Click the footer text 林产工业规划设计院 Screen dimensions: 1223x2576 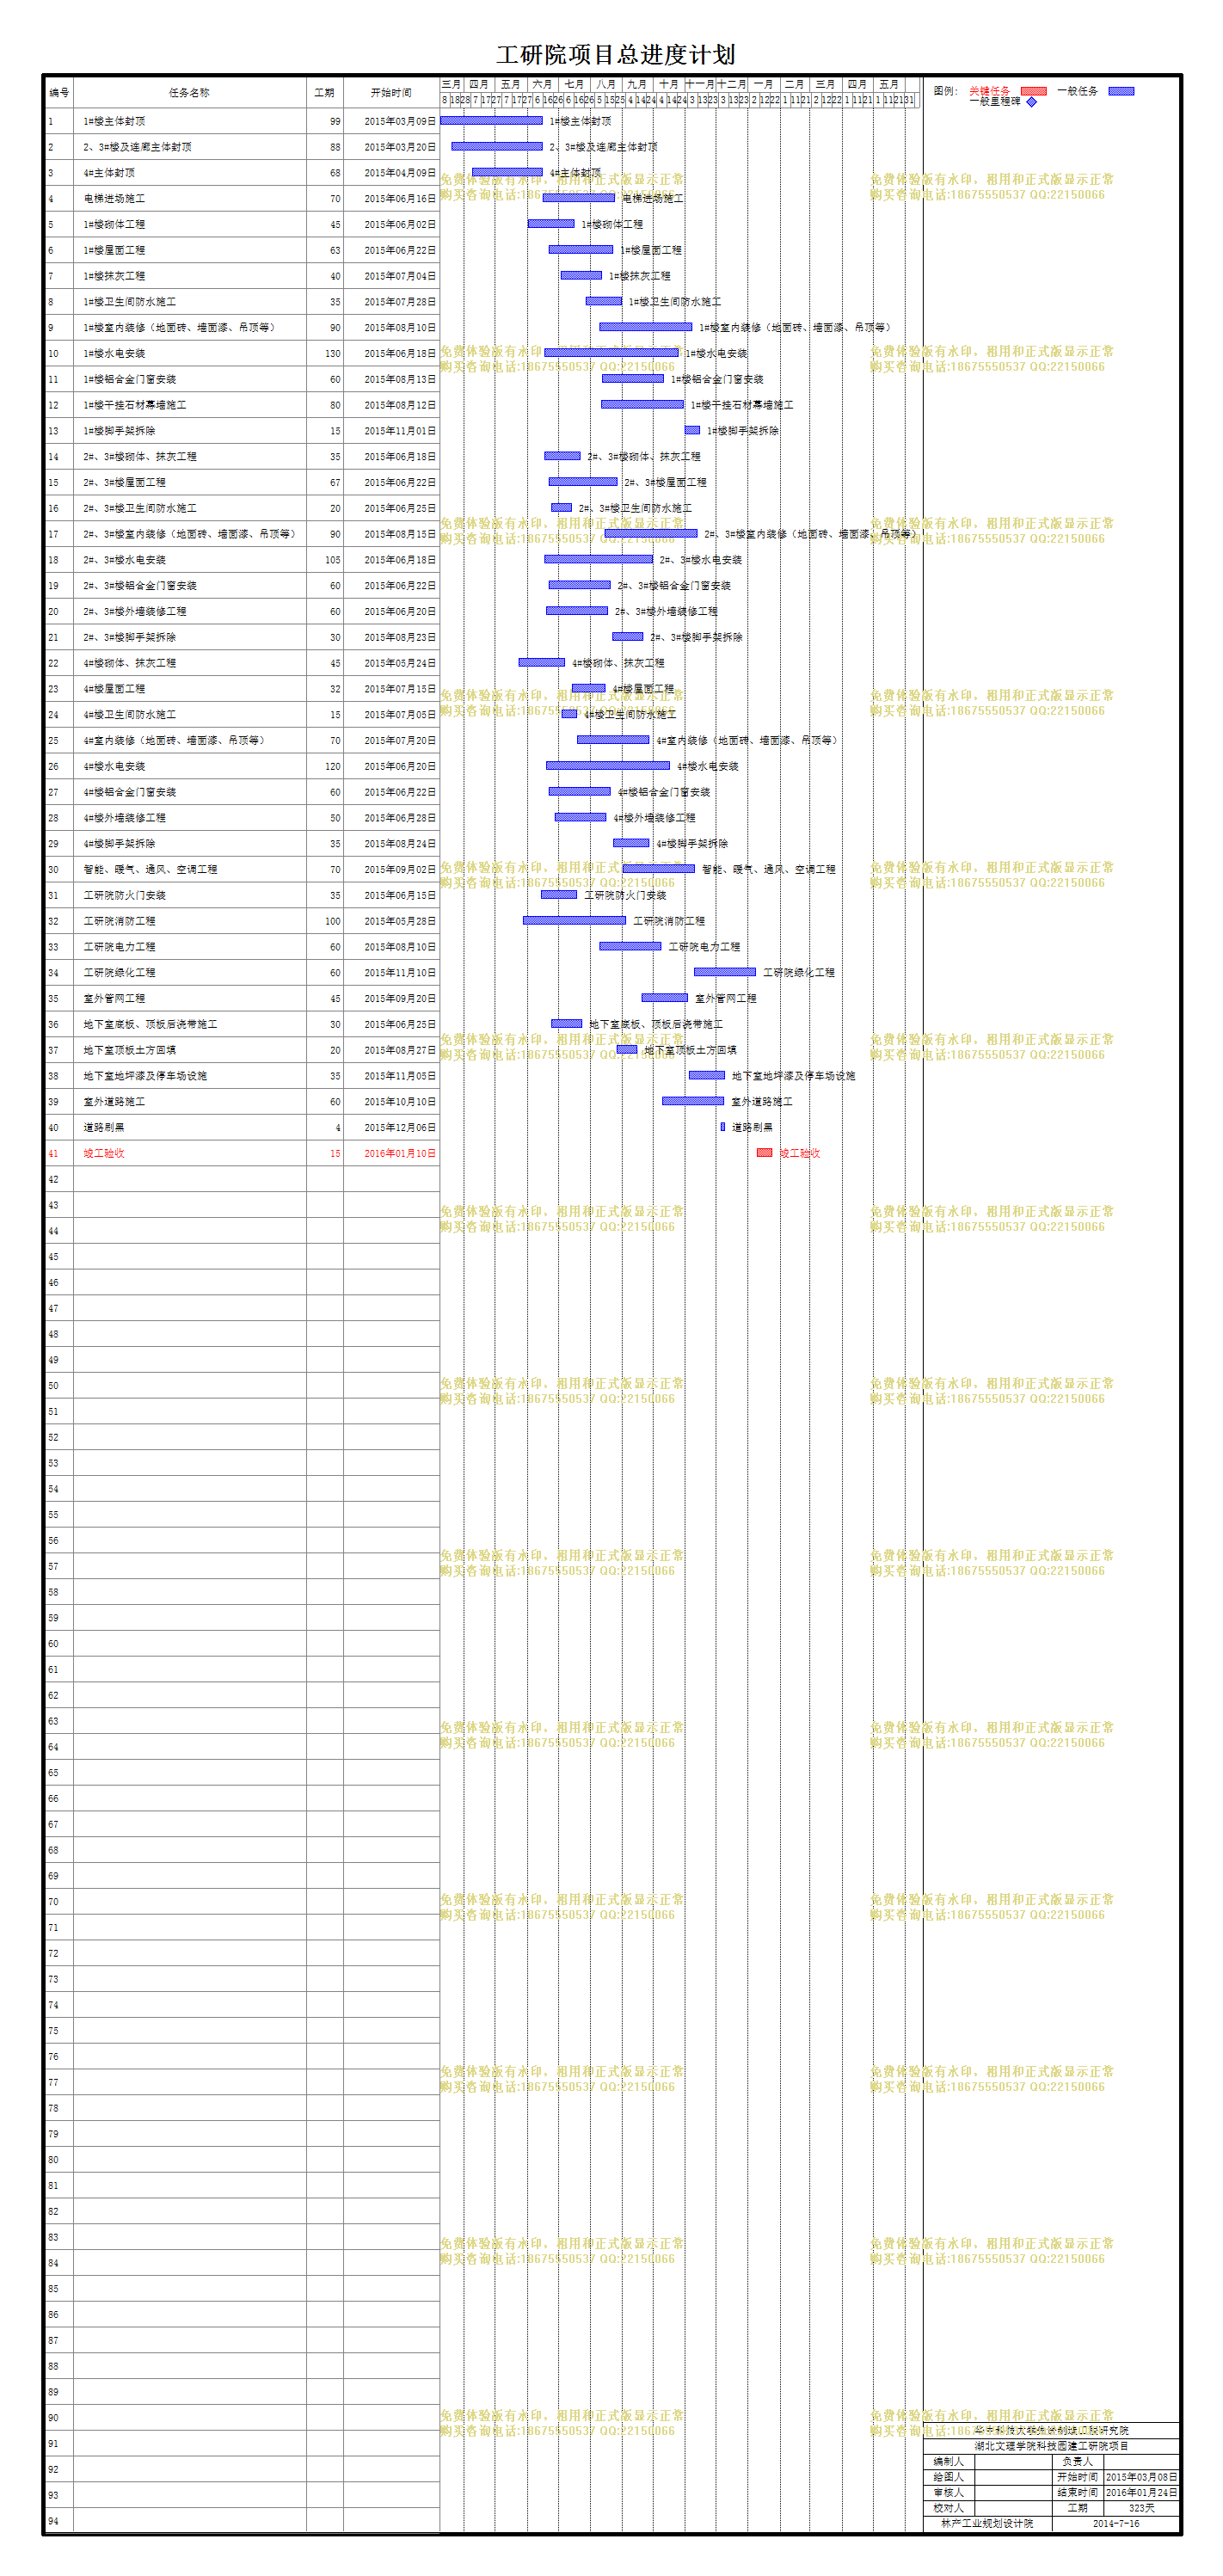click(x=987, y=2524)
